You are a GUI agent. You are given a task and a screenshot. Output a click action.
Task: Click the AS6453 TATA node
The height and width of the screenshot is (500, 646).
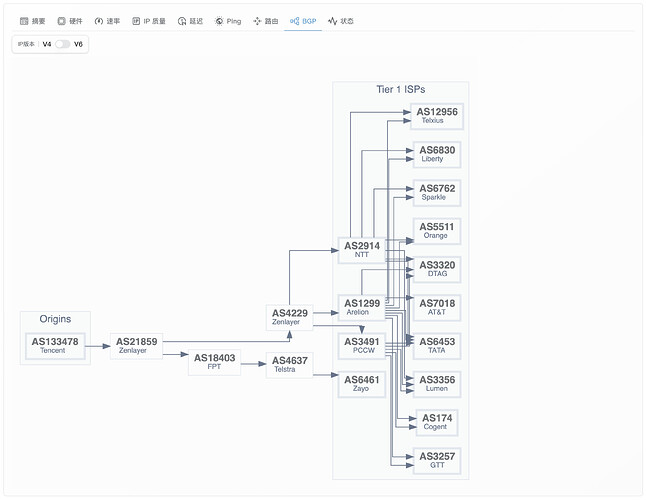(x=437, y=346)
